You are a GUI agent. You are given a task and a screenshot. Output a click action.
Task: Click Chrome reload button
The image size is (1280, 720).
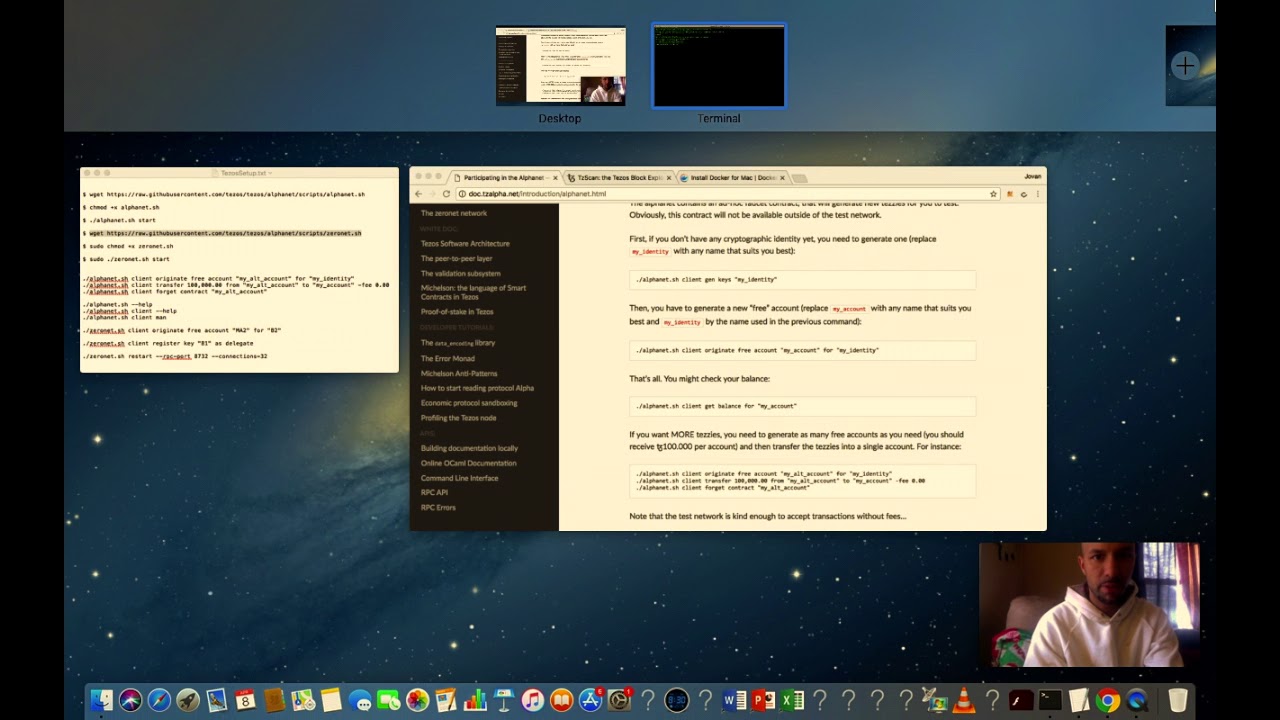tap(446, 194)
